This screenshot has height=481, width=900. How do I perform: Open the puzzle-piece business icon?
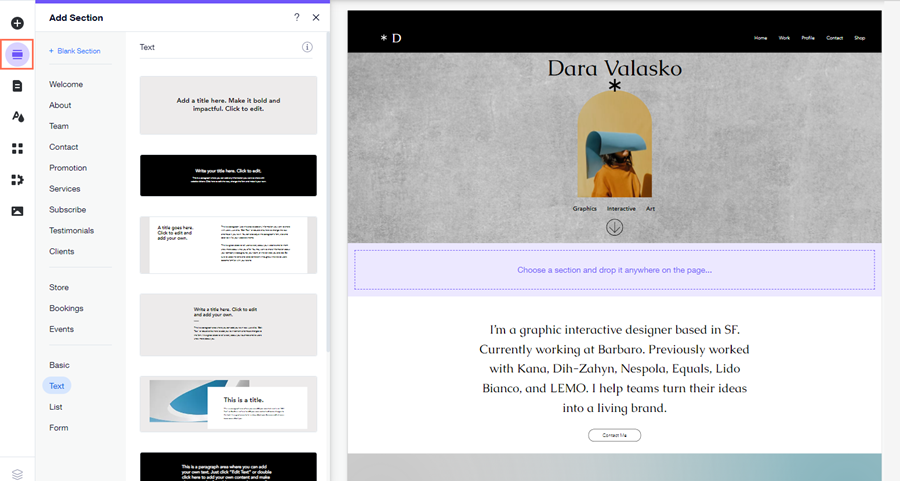17,180
